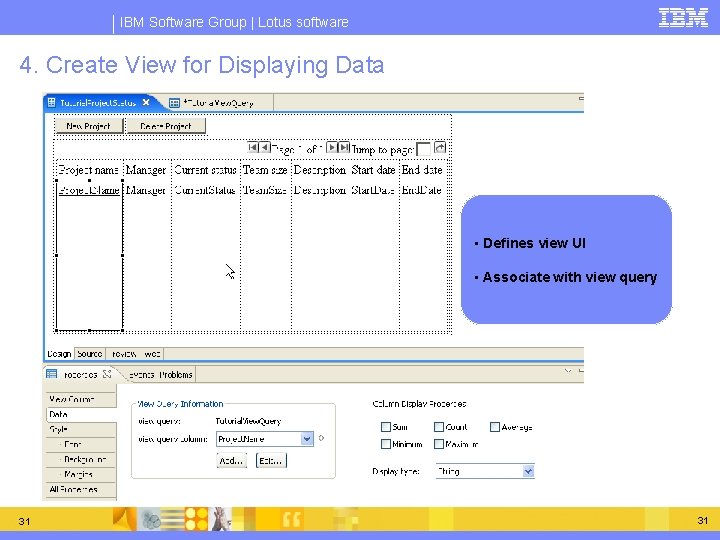Screen dimensions: 720x540
Task: Open Events tab
Action: point(141,375)
